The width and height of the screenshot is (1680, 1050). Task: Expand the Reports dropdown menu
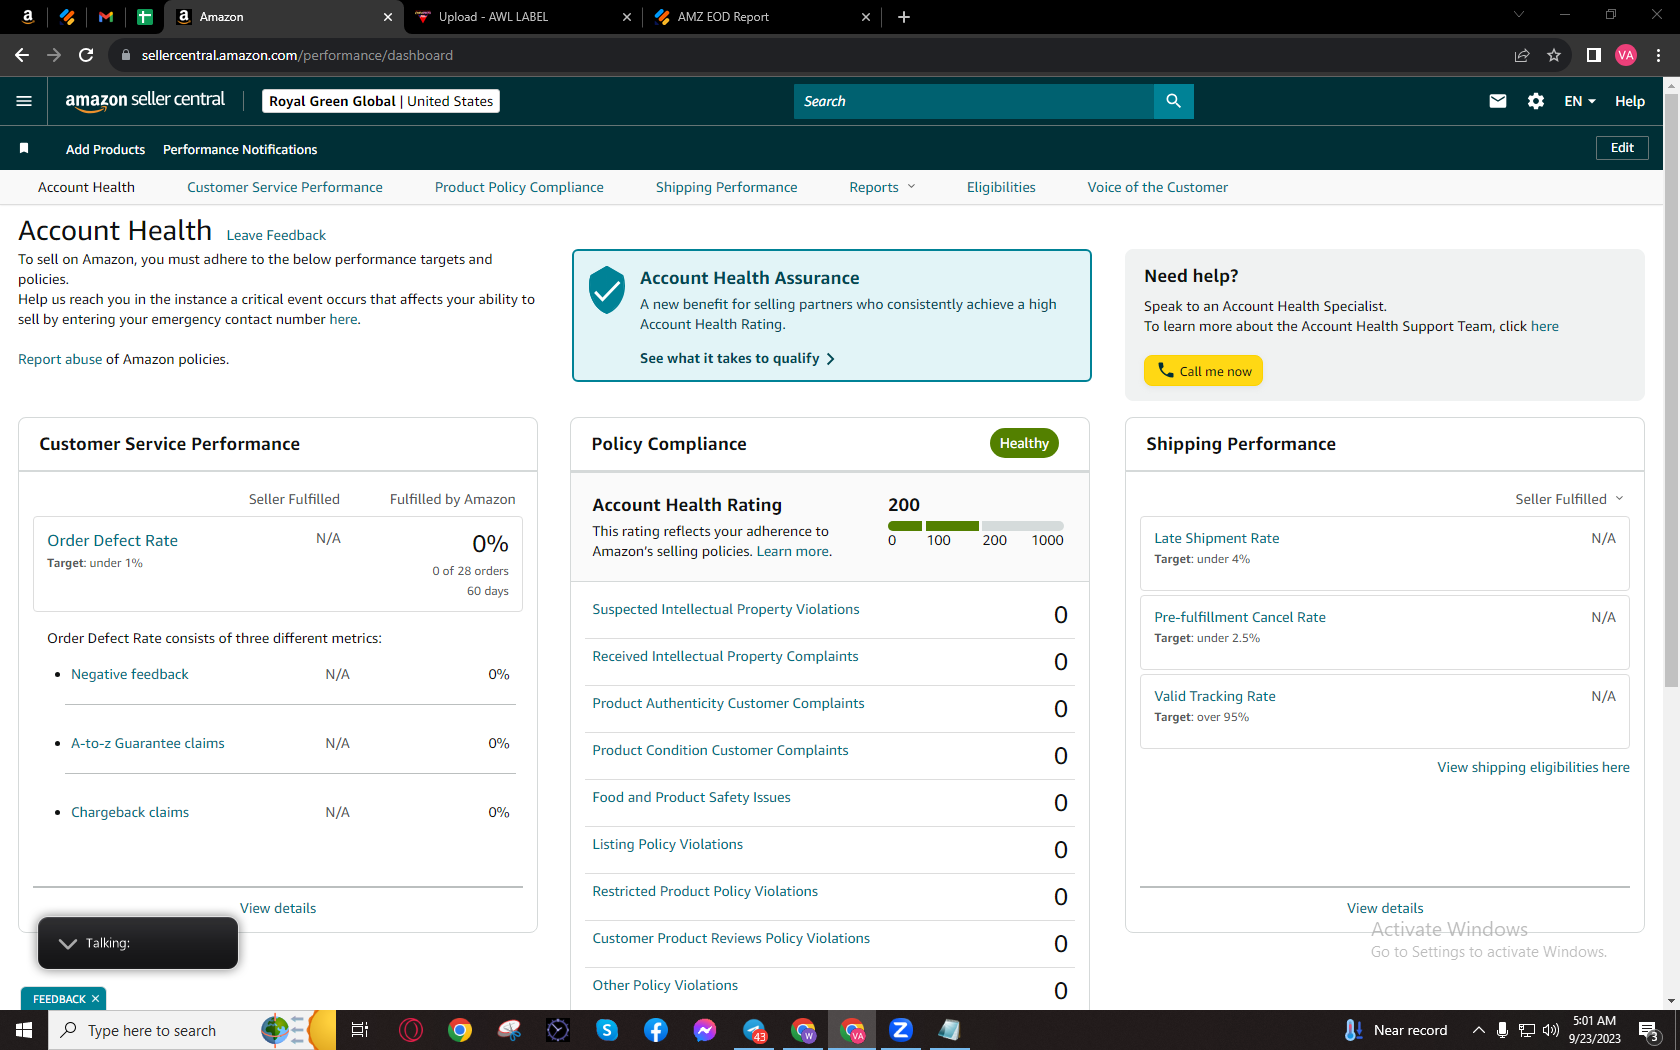882,187
